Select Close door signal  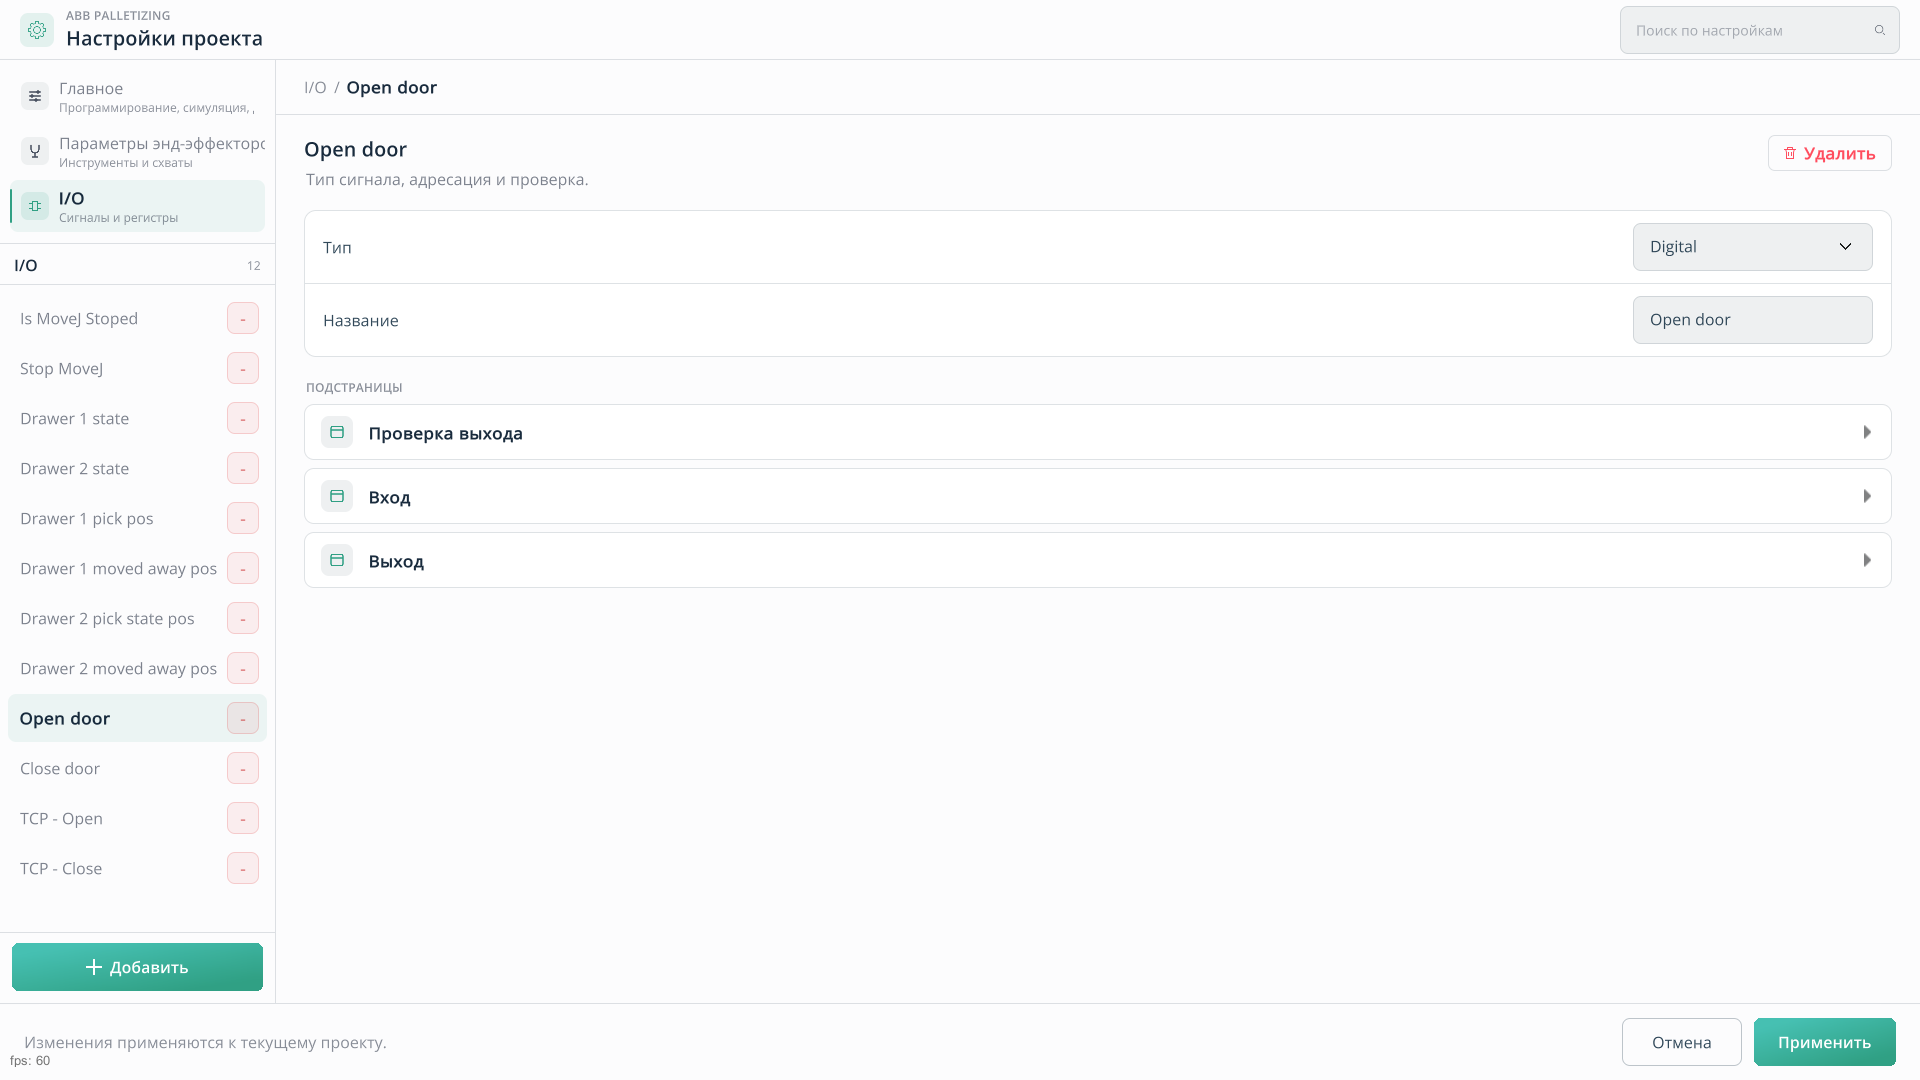tap(138, 768)
